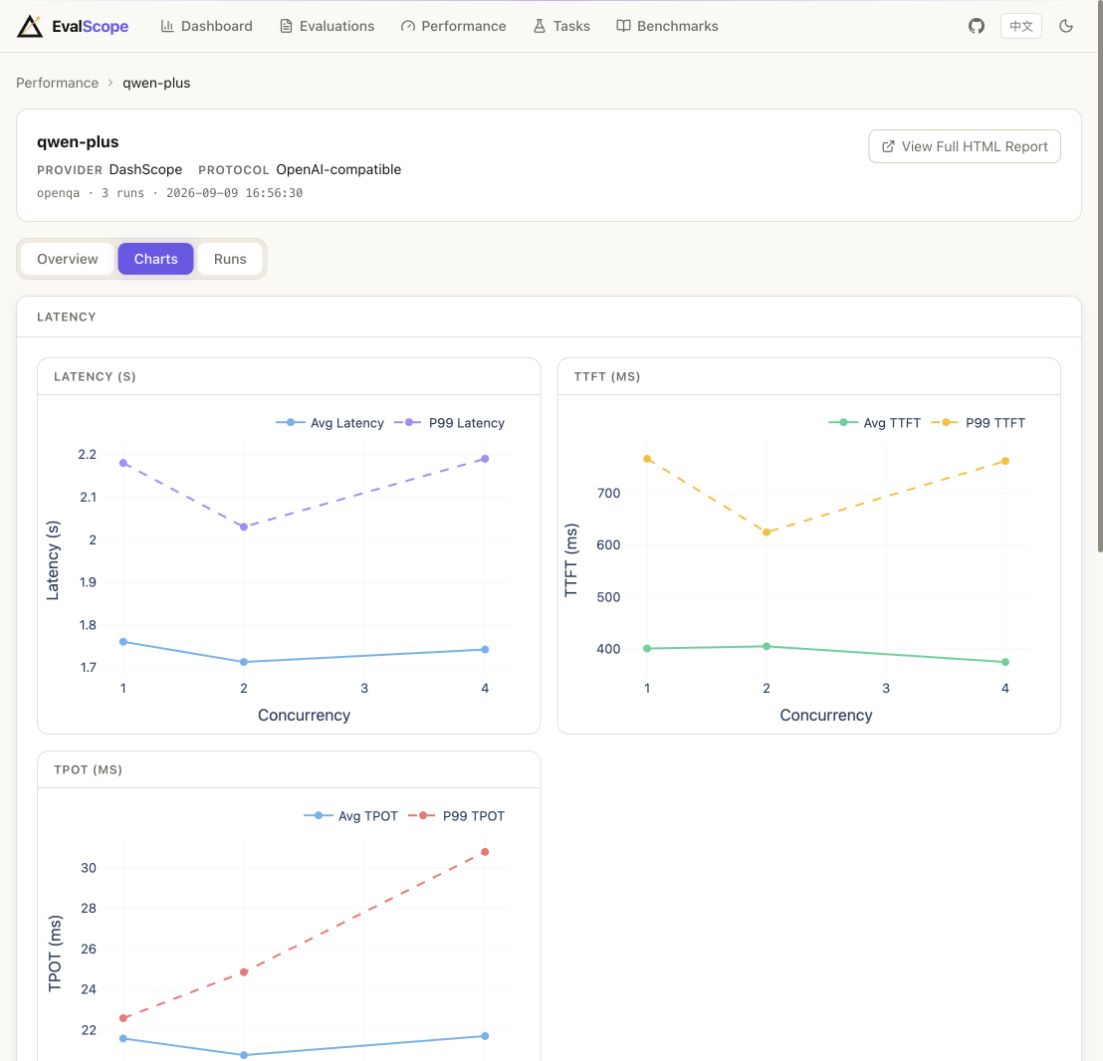Click P99 TTFT point at concurrency 4

pos(1005,462)
